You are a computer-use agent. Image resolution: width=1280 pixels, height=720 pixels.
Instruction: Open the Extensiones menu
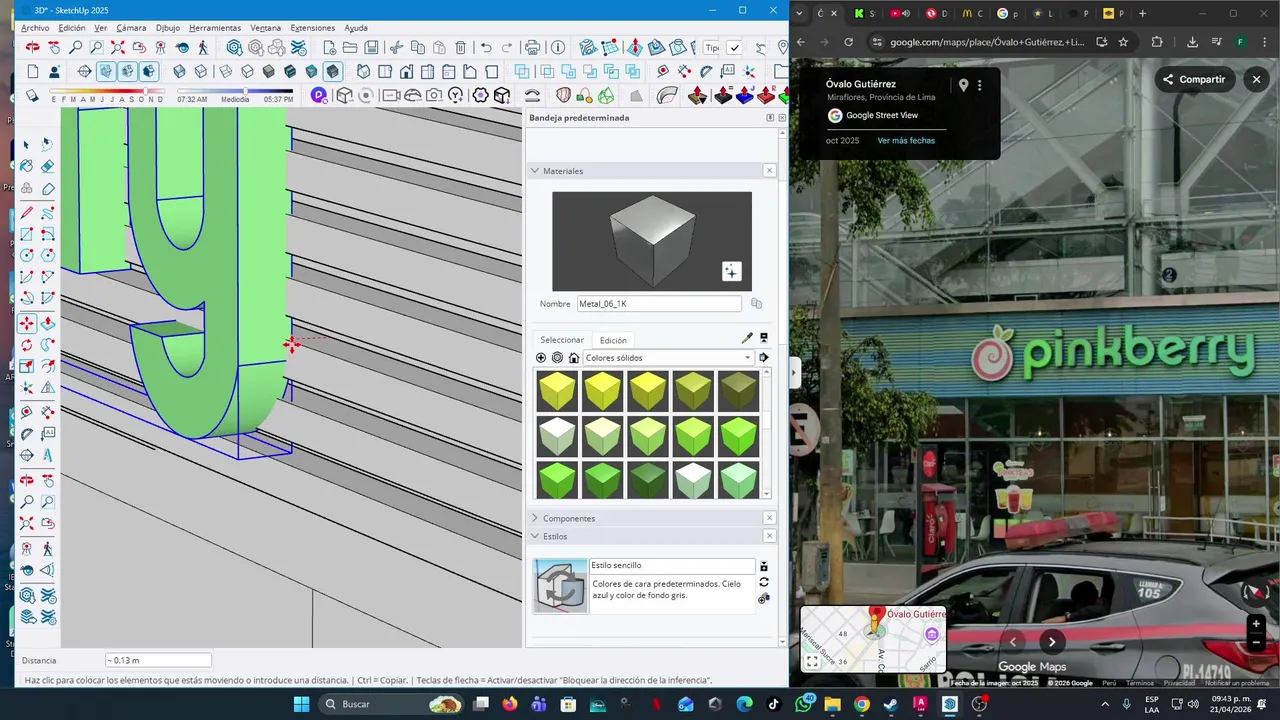pos(313,28)
